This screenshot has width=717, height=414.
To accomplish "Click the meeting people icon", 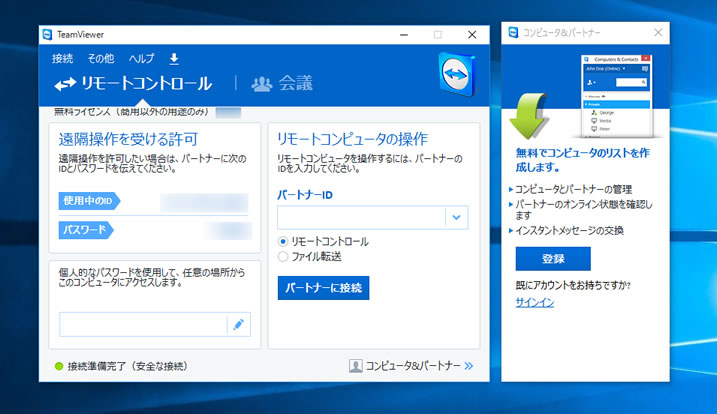I will coord(262,84).
